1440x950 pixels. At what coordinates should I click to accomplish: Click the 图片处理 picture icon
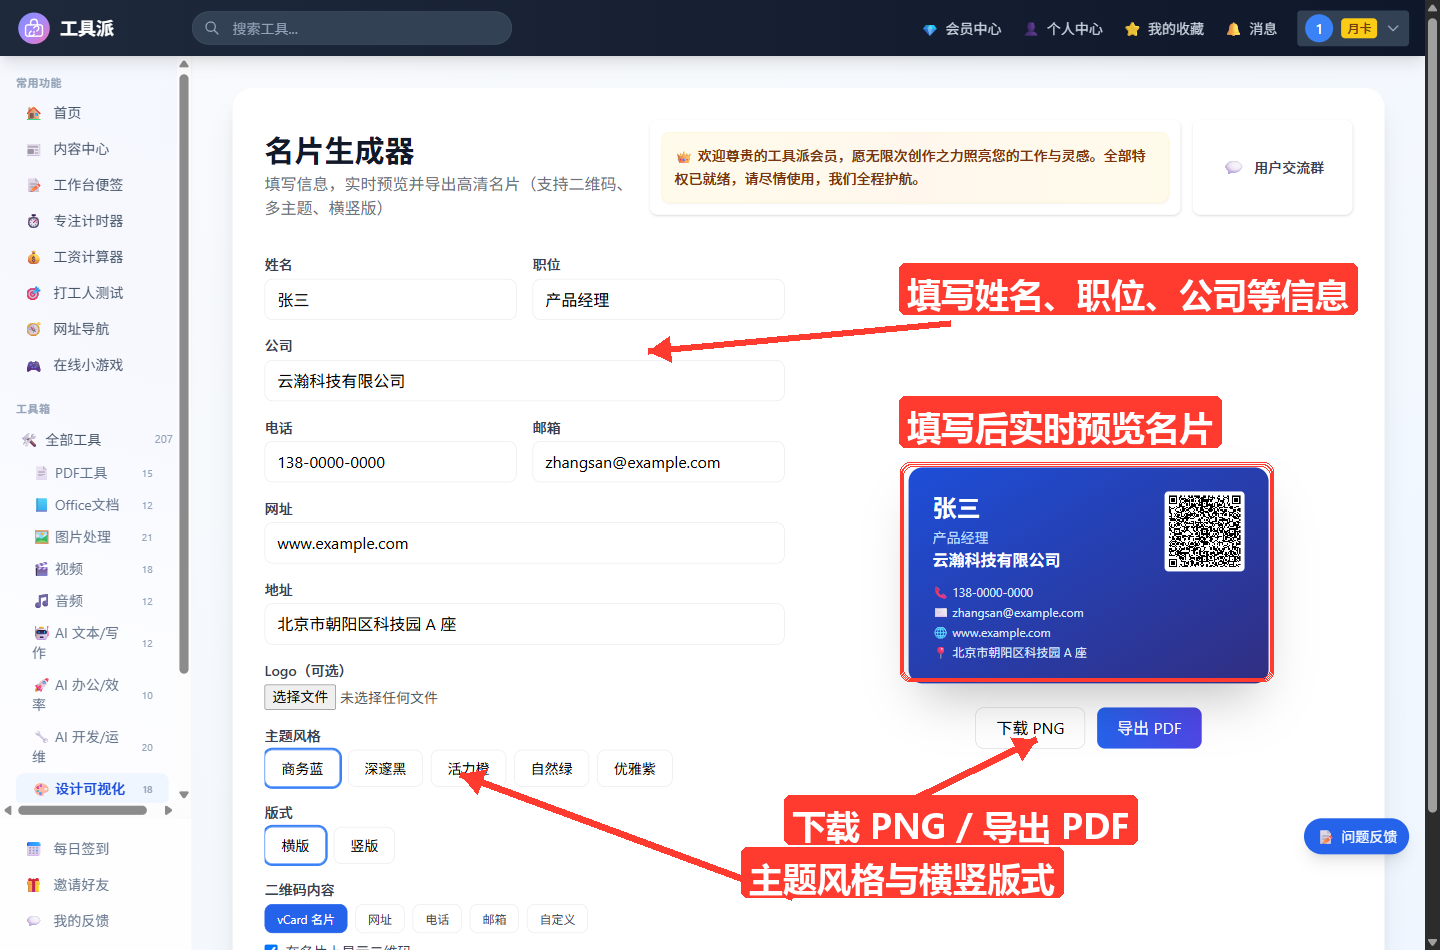41,537
